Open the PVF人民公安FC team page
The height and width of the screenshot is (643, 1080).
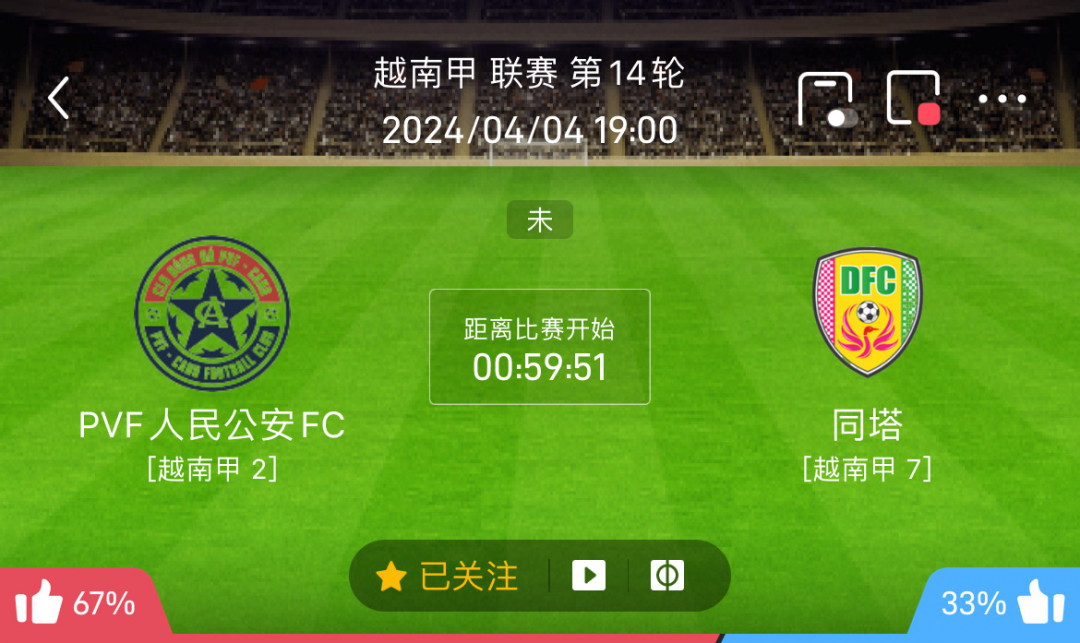point(211,424)
